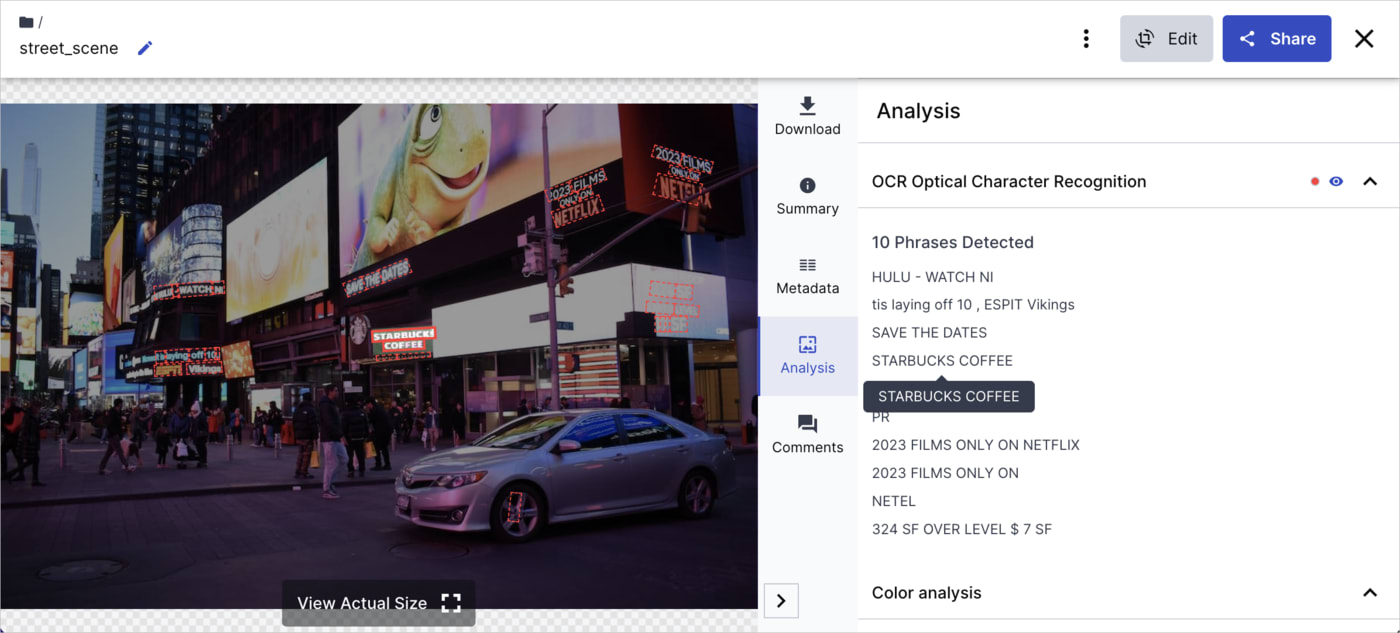Open the three-dot more options menu
This screenshot has height=633, width=1400.
point(1086,39)
